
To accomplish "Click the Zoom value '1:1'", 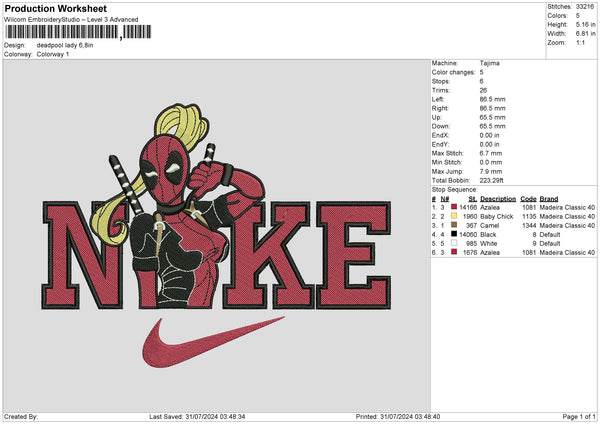I will coord(580,42).
